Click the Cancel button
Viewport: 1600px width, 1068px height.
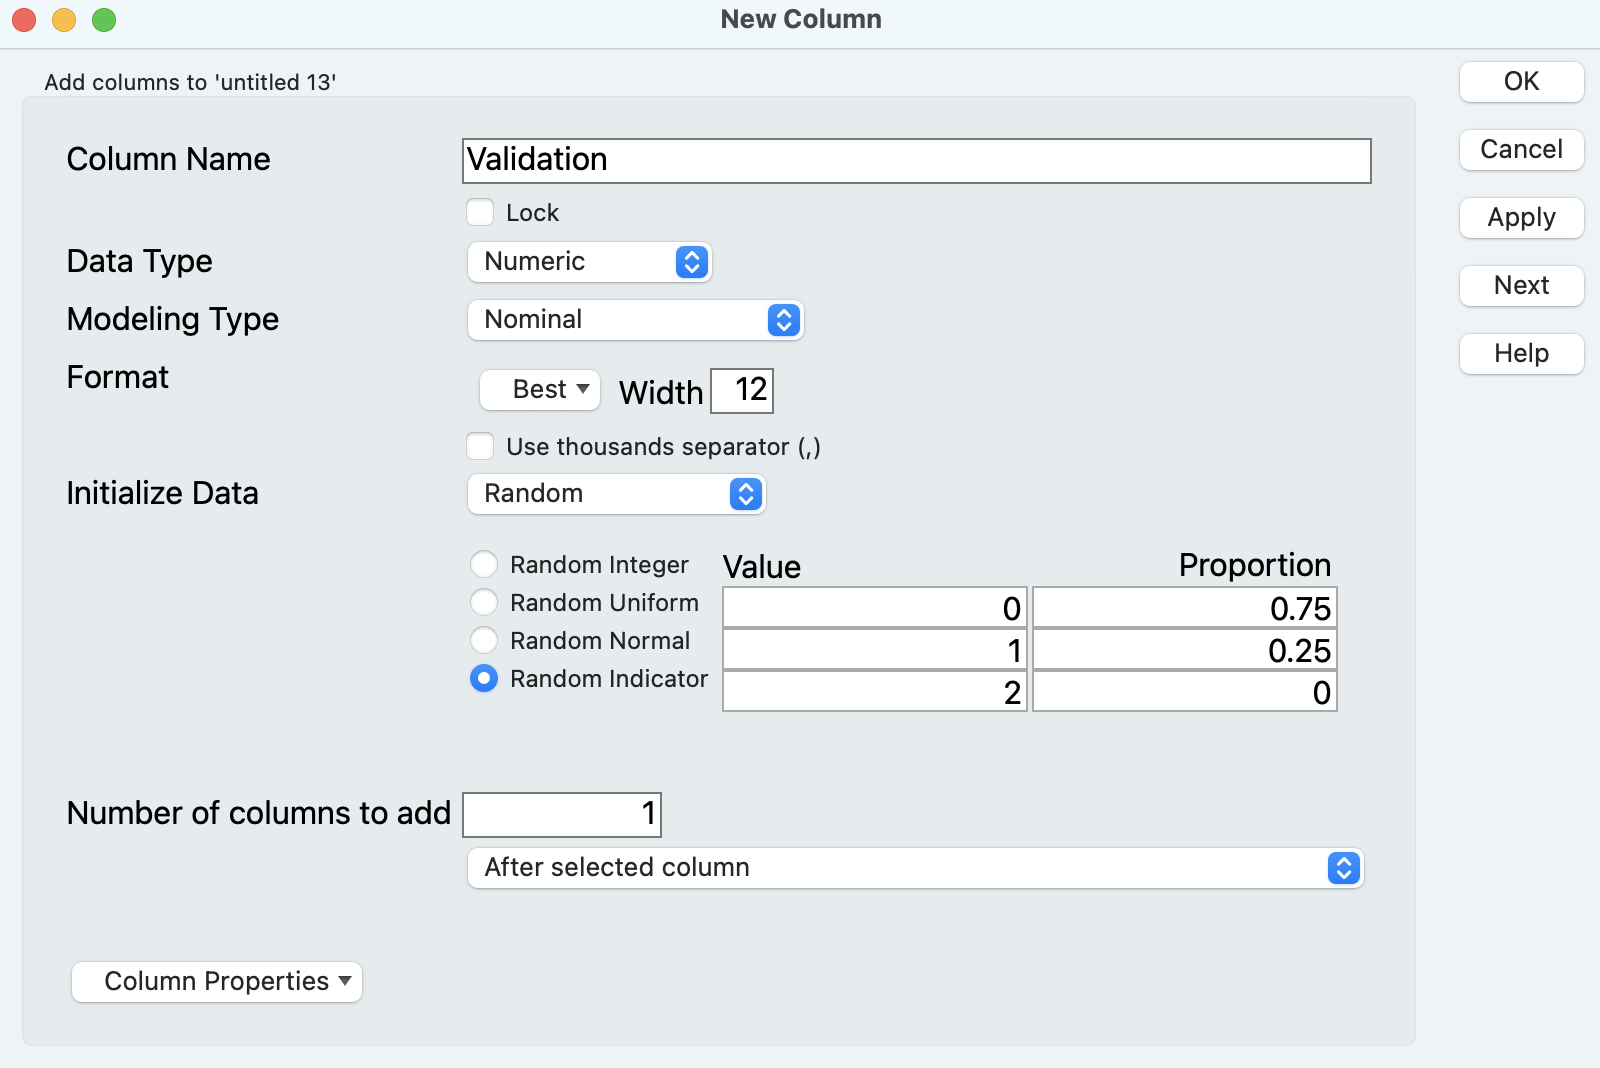[1521, 150]
